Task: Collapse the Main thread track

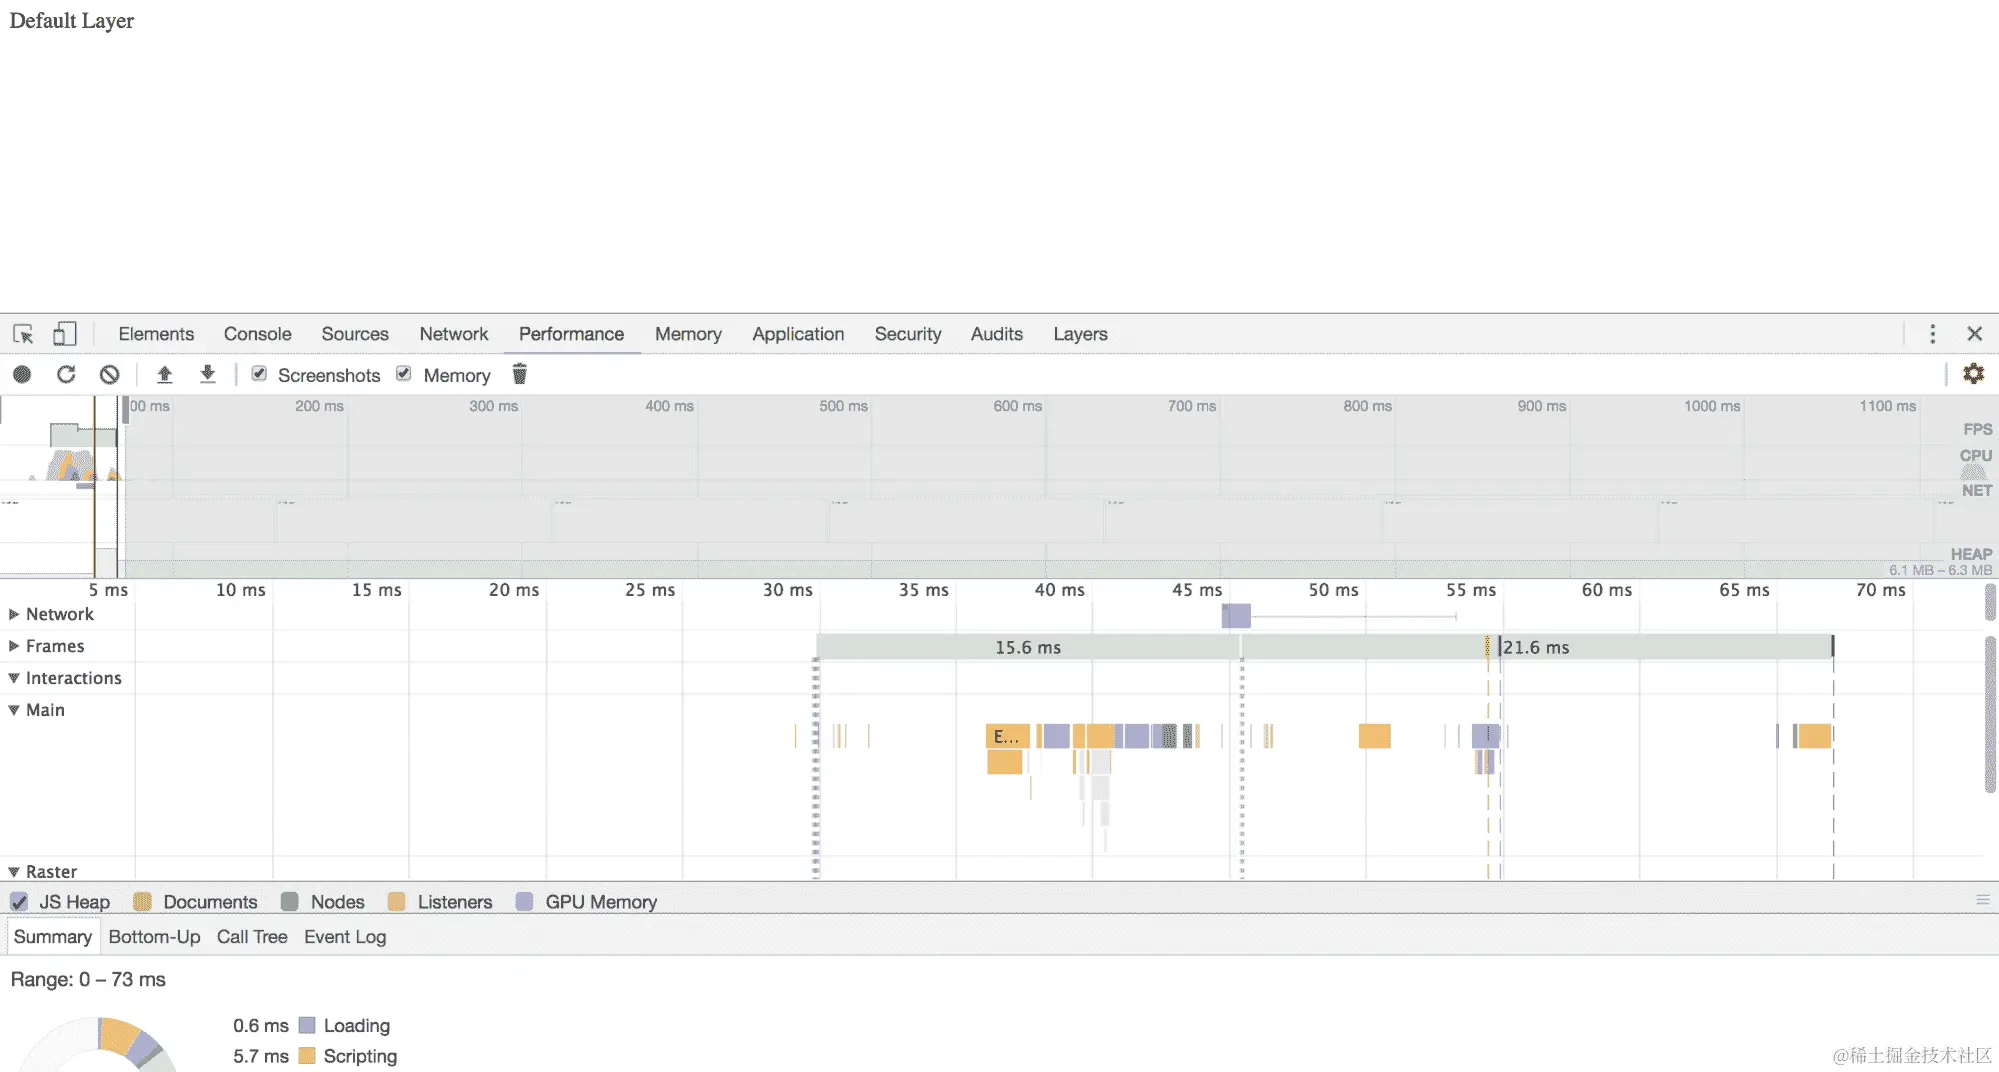Action: pyautogui.click(x=14, y=710)
